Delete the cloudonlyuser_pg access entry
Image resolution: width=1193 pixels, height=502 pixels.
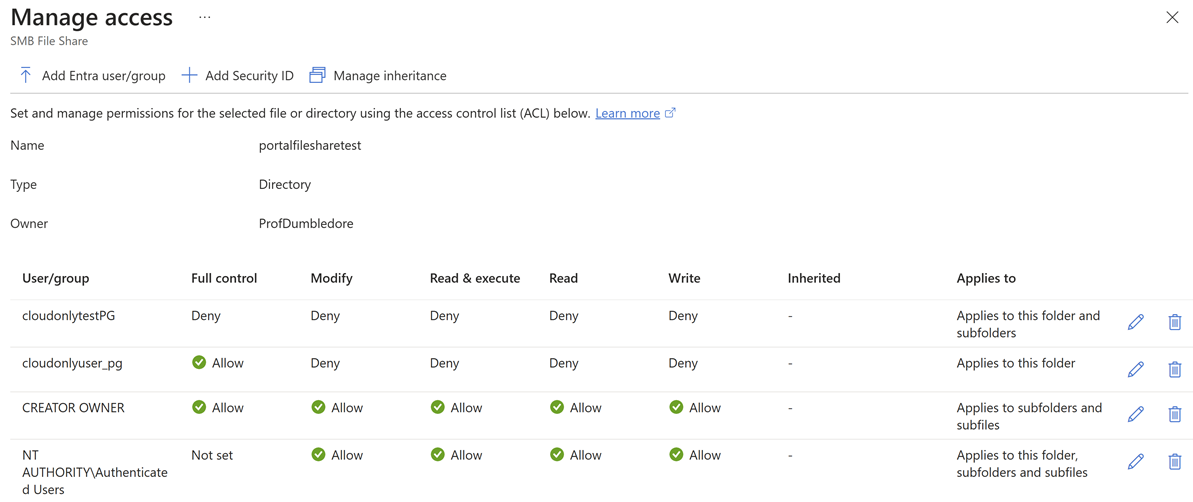[x=1174, y=369]
